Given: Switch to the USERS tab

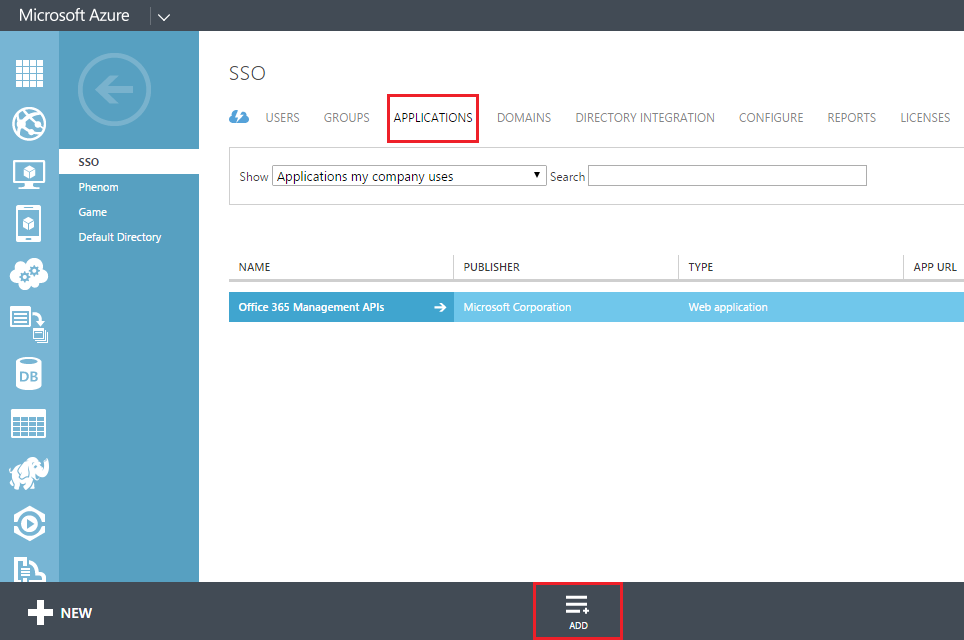Looking at the screenshot, I should coord(282,117).
